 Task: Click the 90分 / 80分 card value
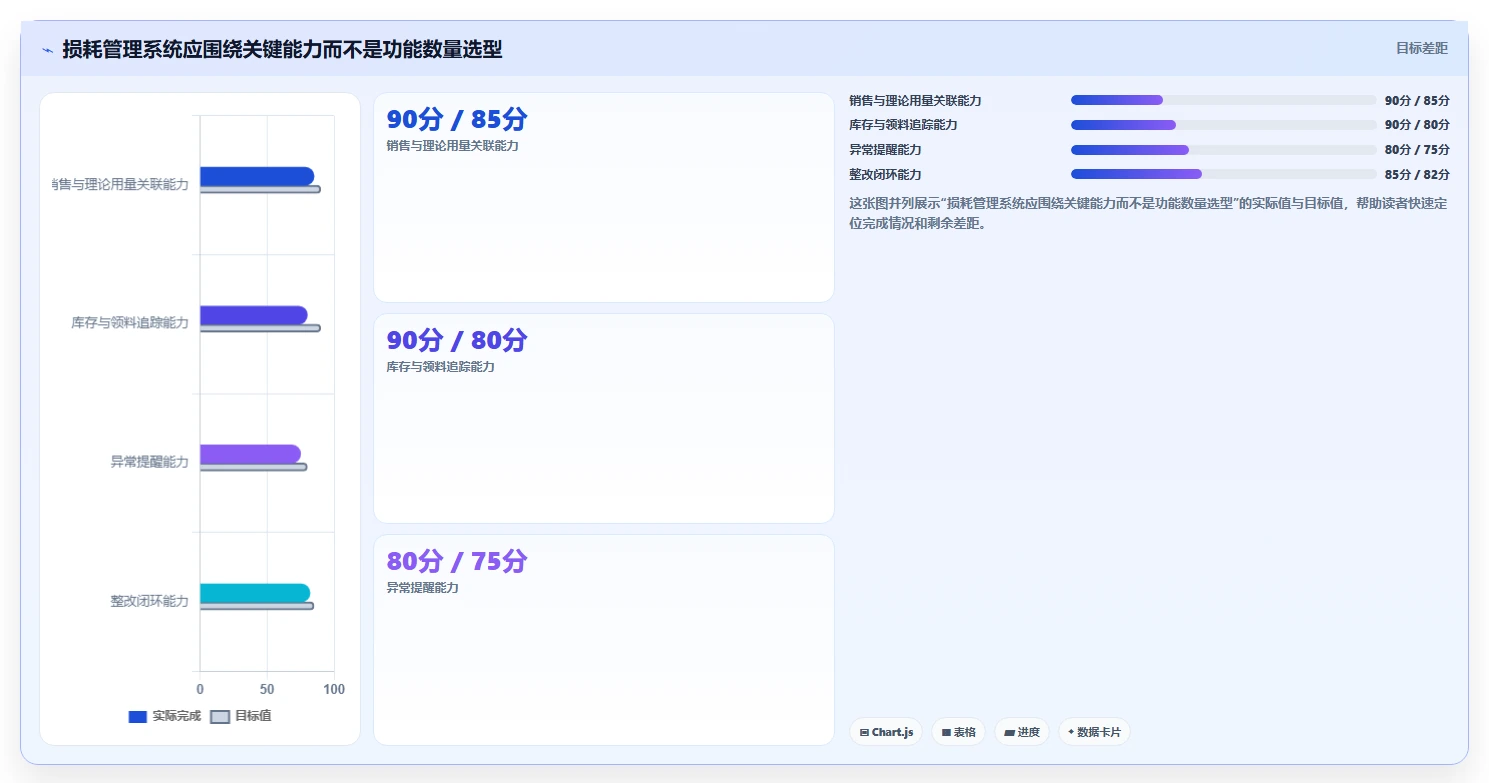pos(457,341)
